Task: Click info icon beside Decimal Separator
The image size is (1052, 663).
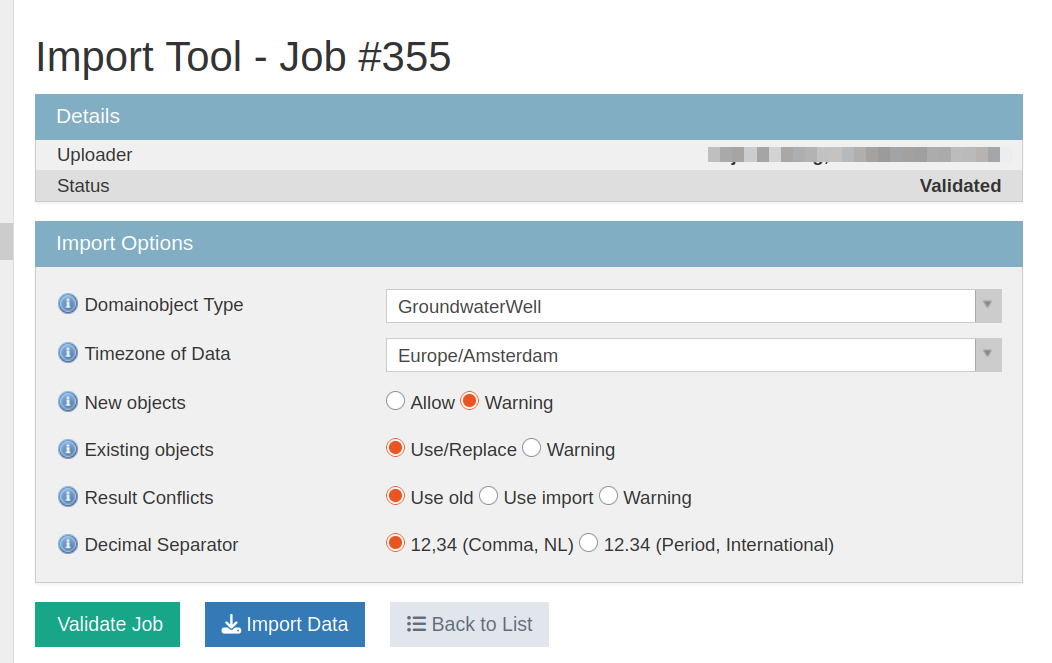Action: coord(68,544)
